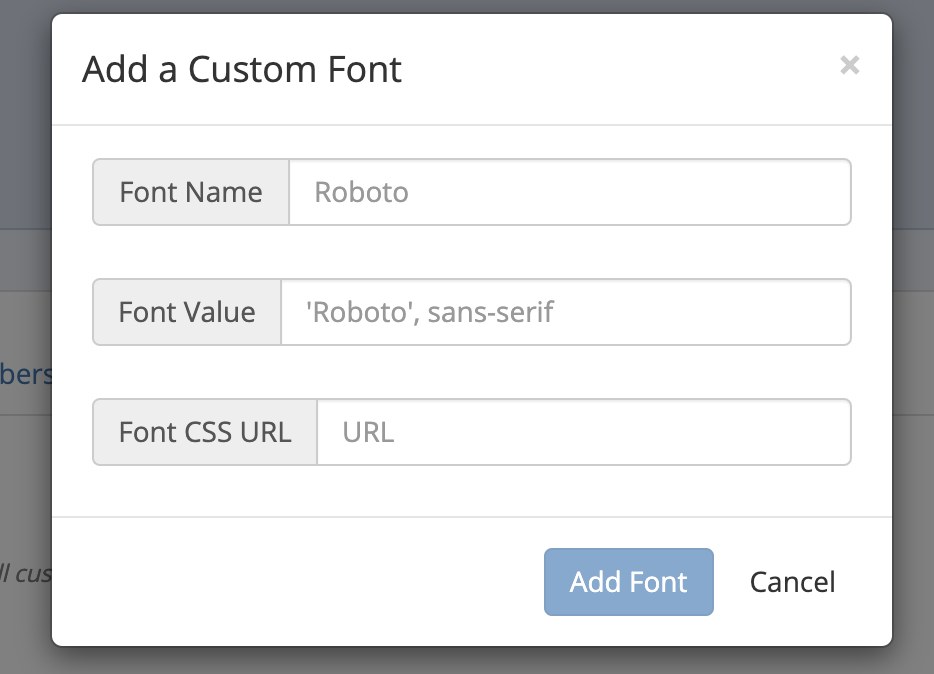Click the Font CSS URL label
The height and width of the screenshot is (674, 934).
pyautogui.click(x=204, y=432)
